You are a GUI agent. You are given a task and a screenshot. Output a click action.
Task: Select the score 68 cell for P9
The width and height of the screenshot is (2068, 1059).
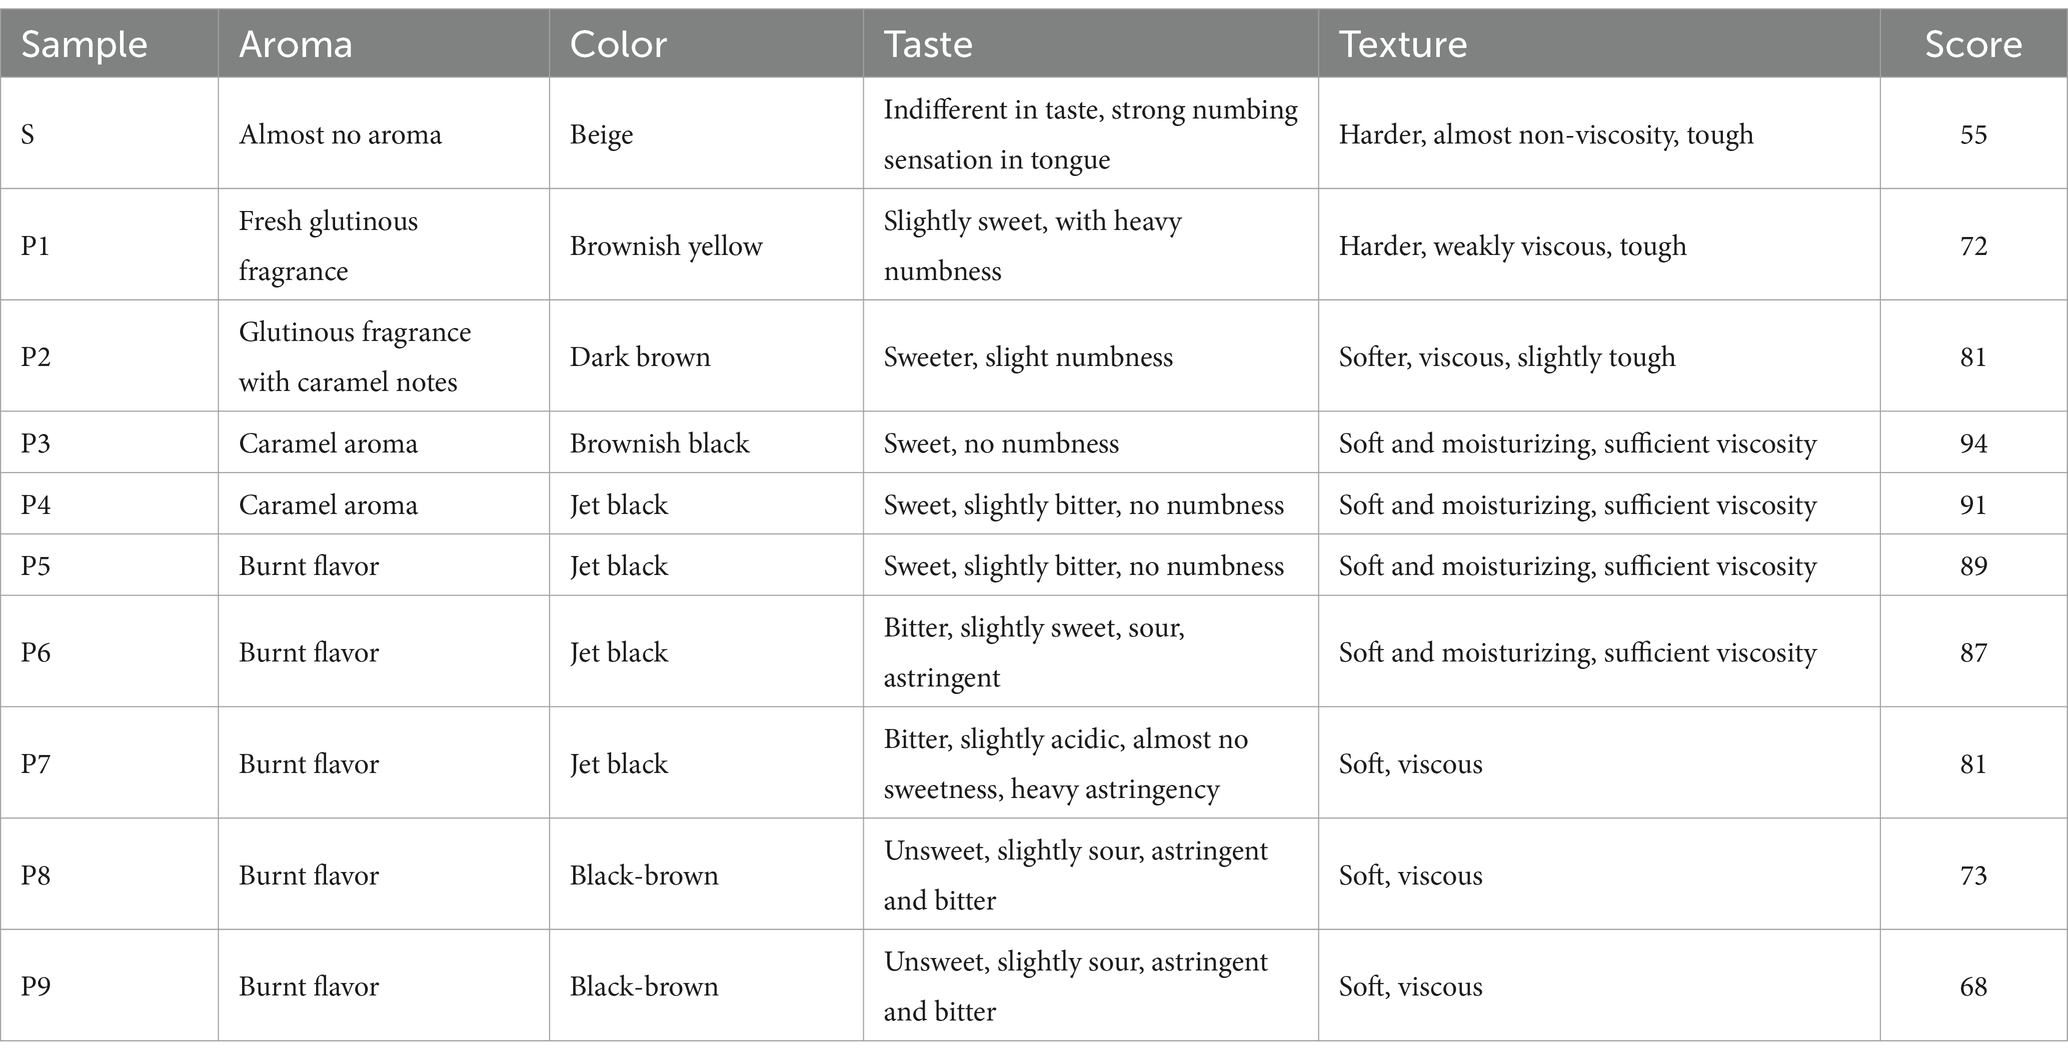(x=1973, y=986)
